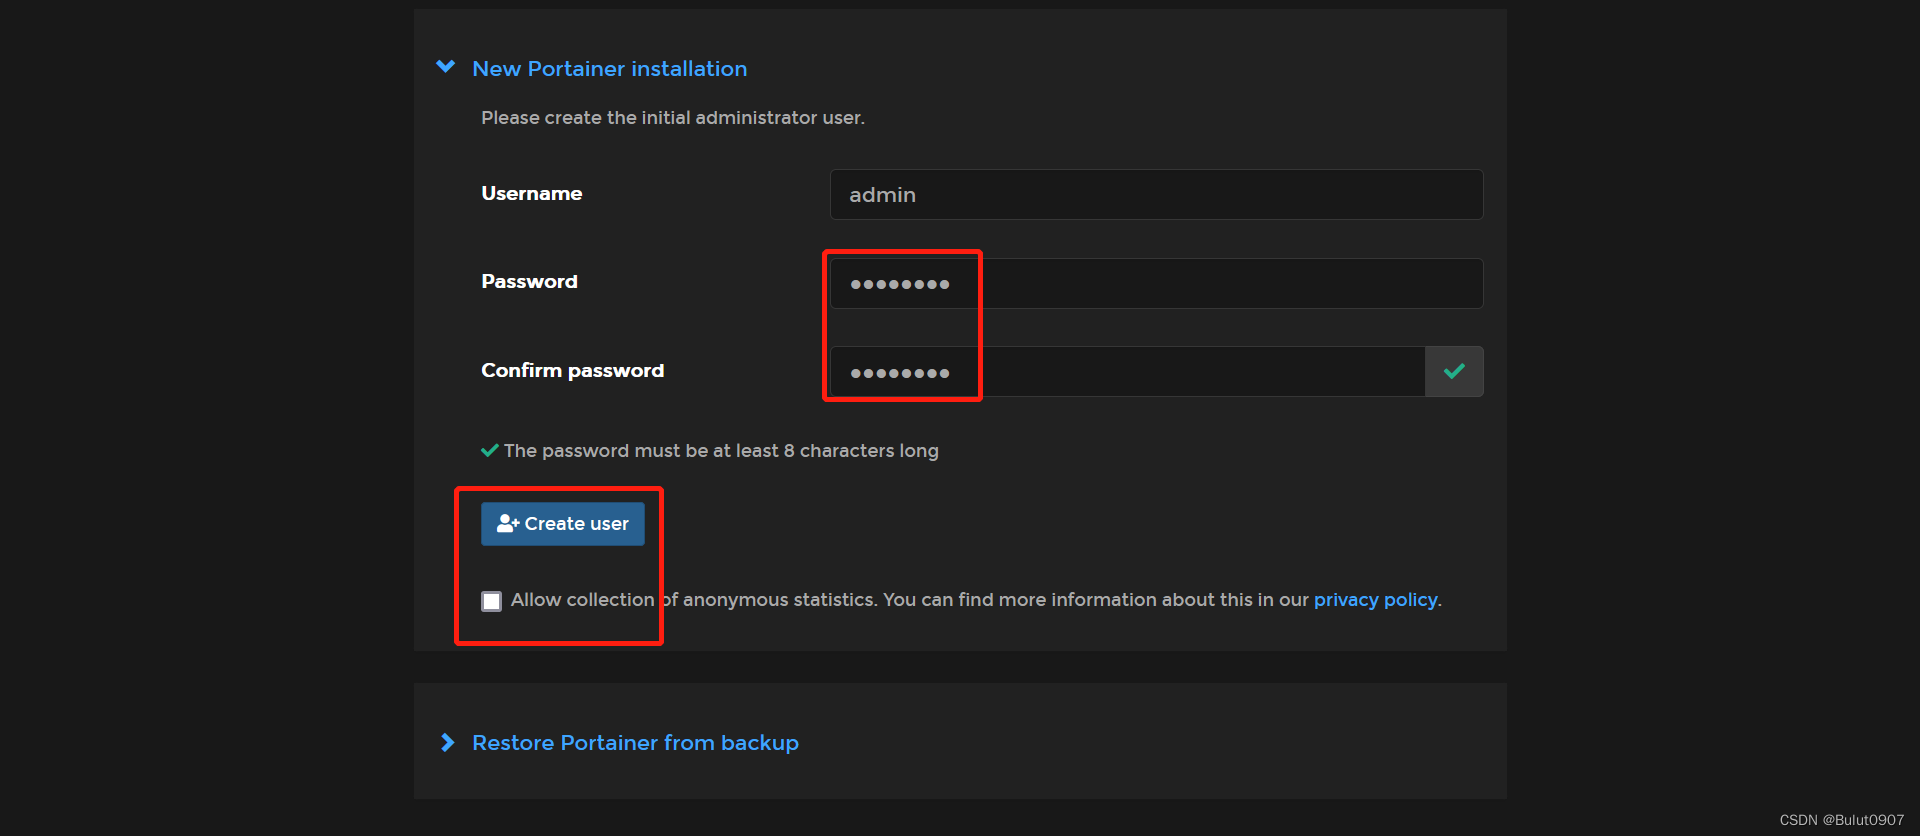Click the initial administrator user instruction text
Image resolution: width=1920 pixels, height=836 pixels.
(x=672, y=118)
